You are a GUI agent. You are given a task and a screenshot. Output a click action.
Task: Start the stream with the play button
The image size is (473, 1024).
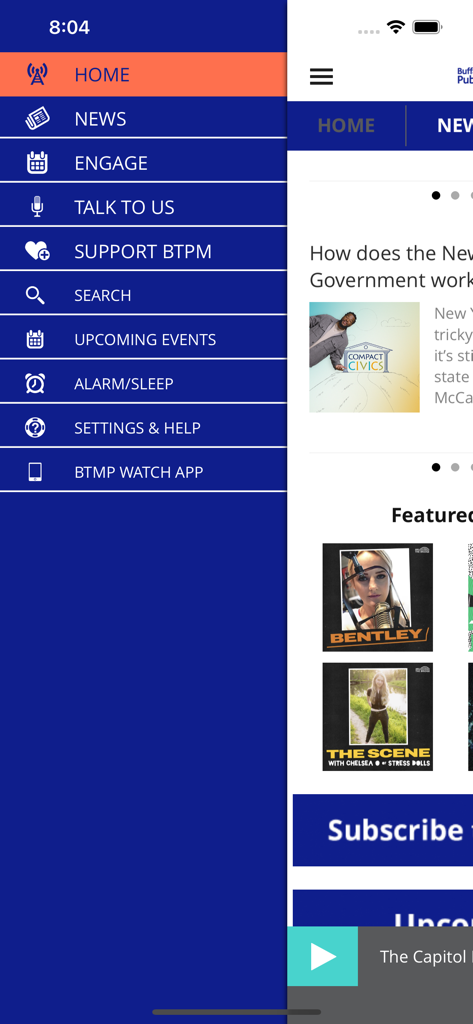323,956
